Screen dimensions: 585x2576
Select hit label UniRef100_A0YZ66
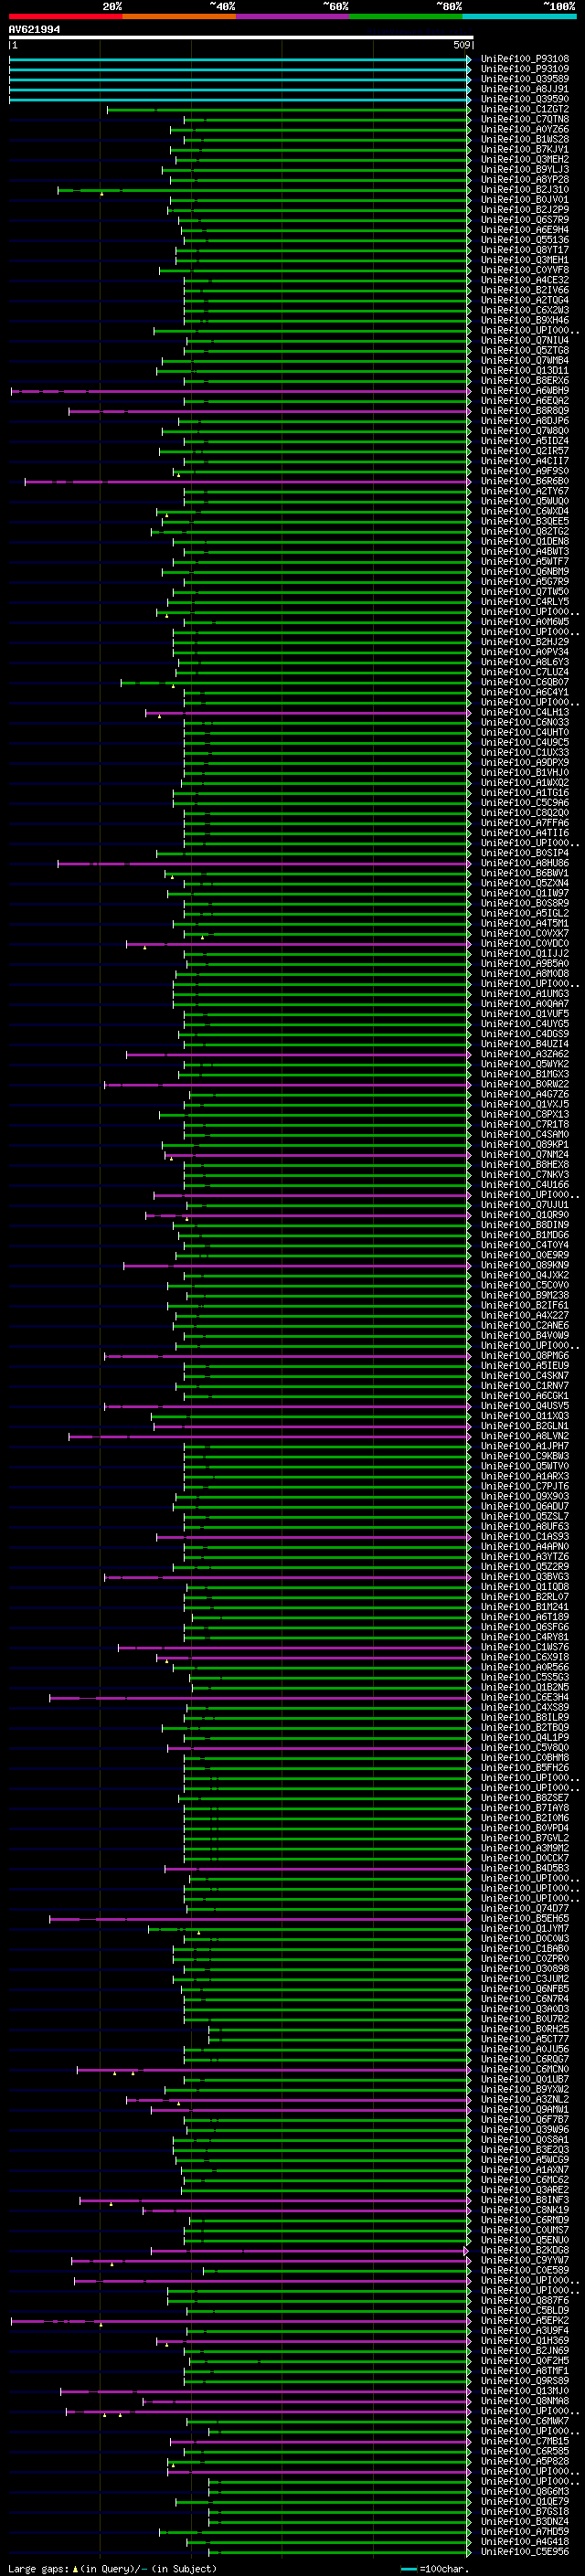pos(525,129)
